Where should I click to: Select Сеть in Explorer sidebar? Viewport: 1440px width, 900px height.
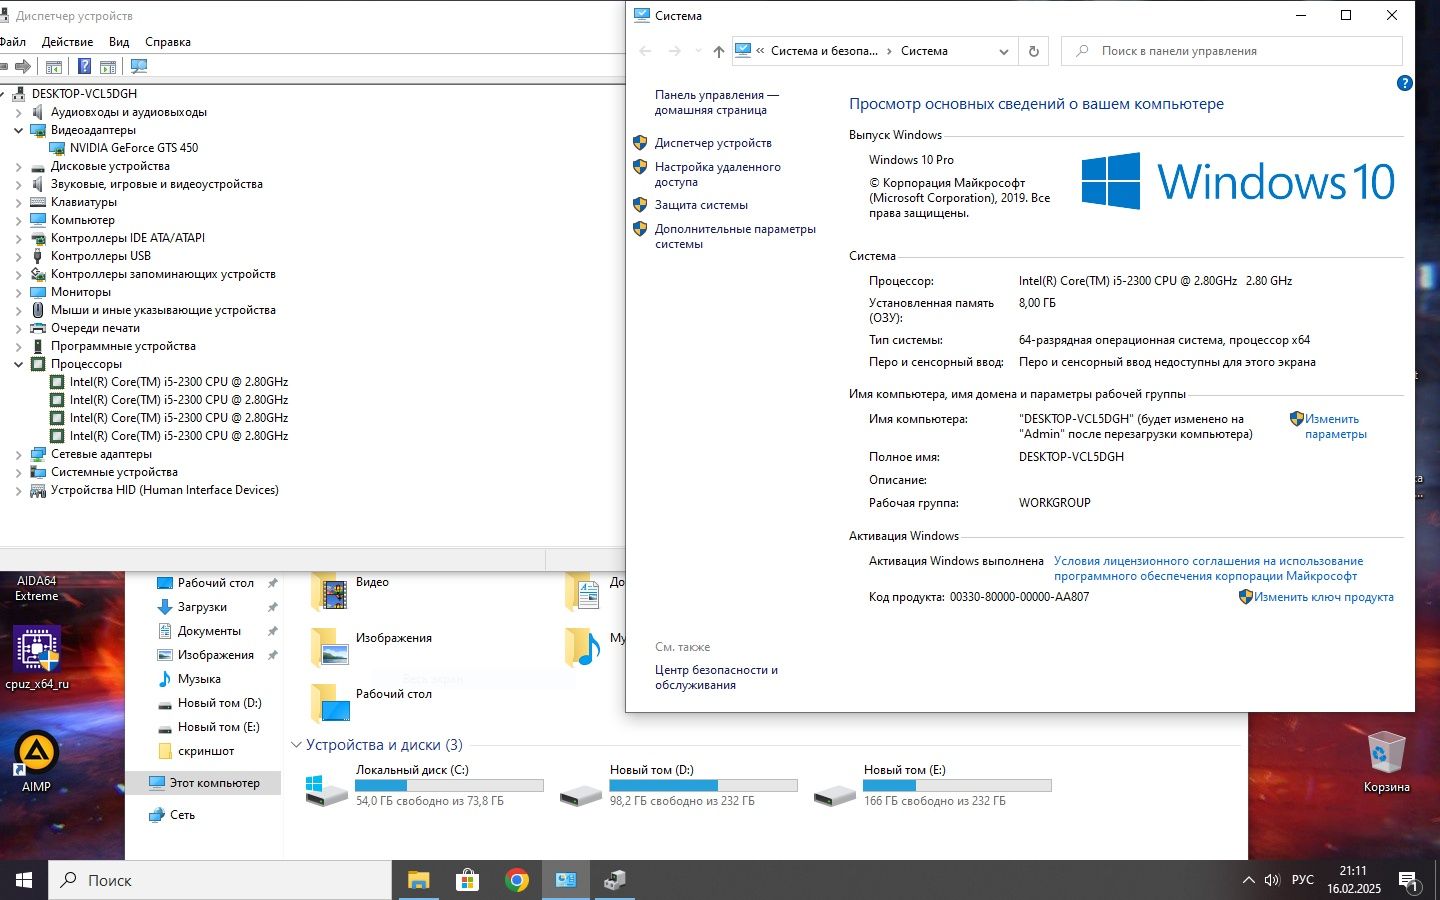pos(182,815)
